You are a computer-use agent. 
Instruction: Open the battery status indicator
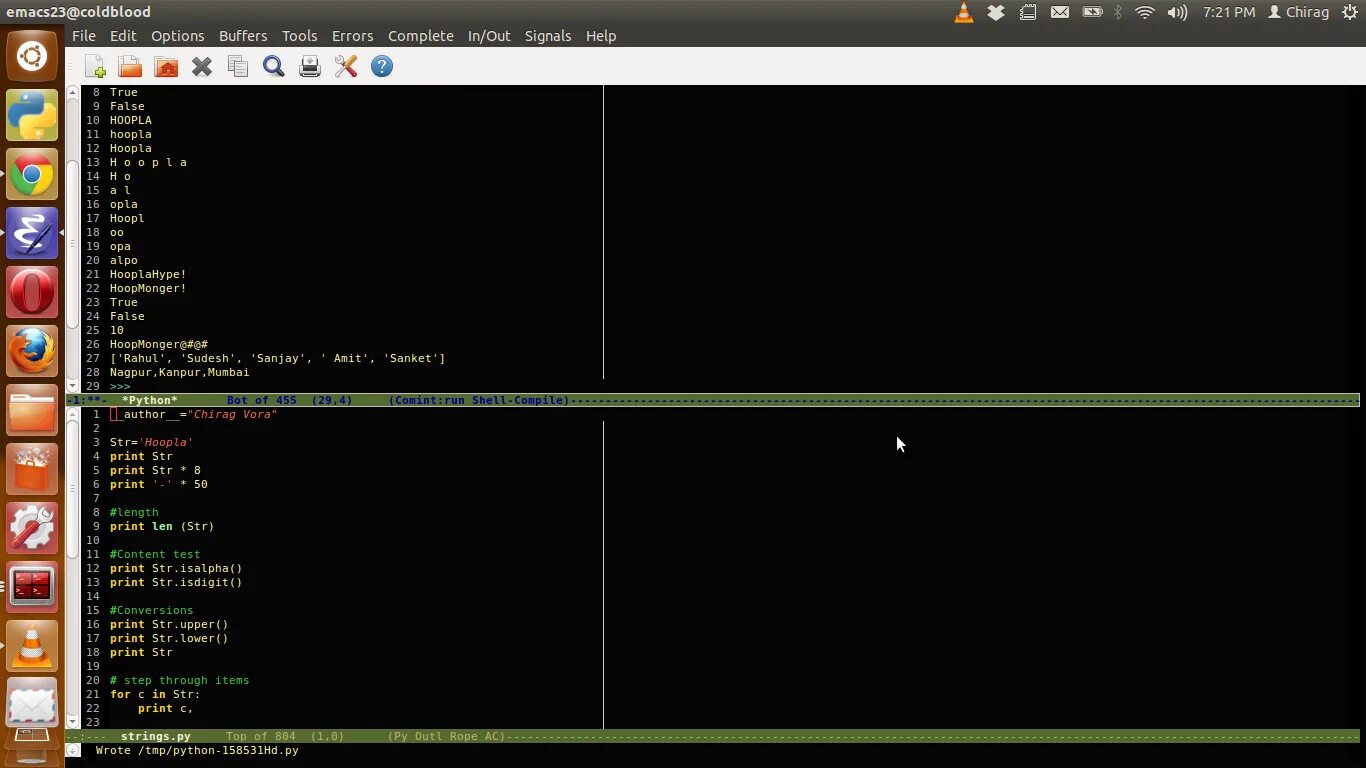click(1092, 12)
